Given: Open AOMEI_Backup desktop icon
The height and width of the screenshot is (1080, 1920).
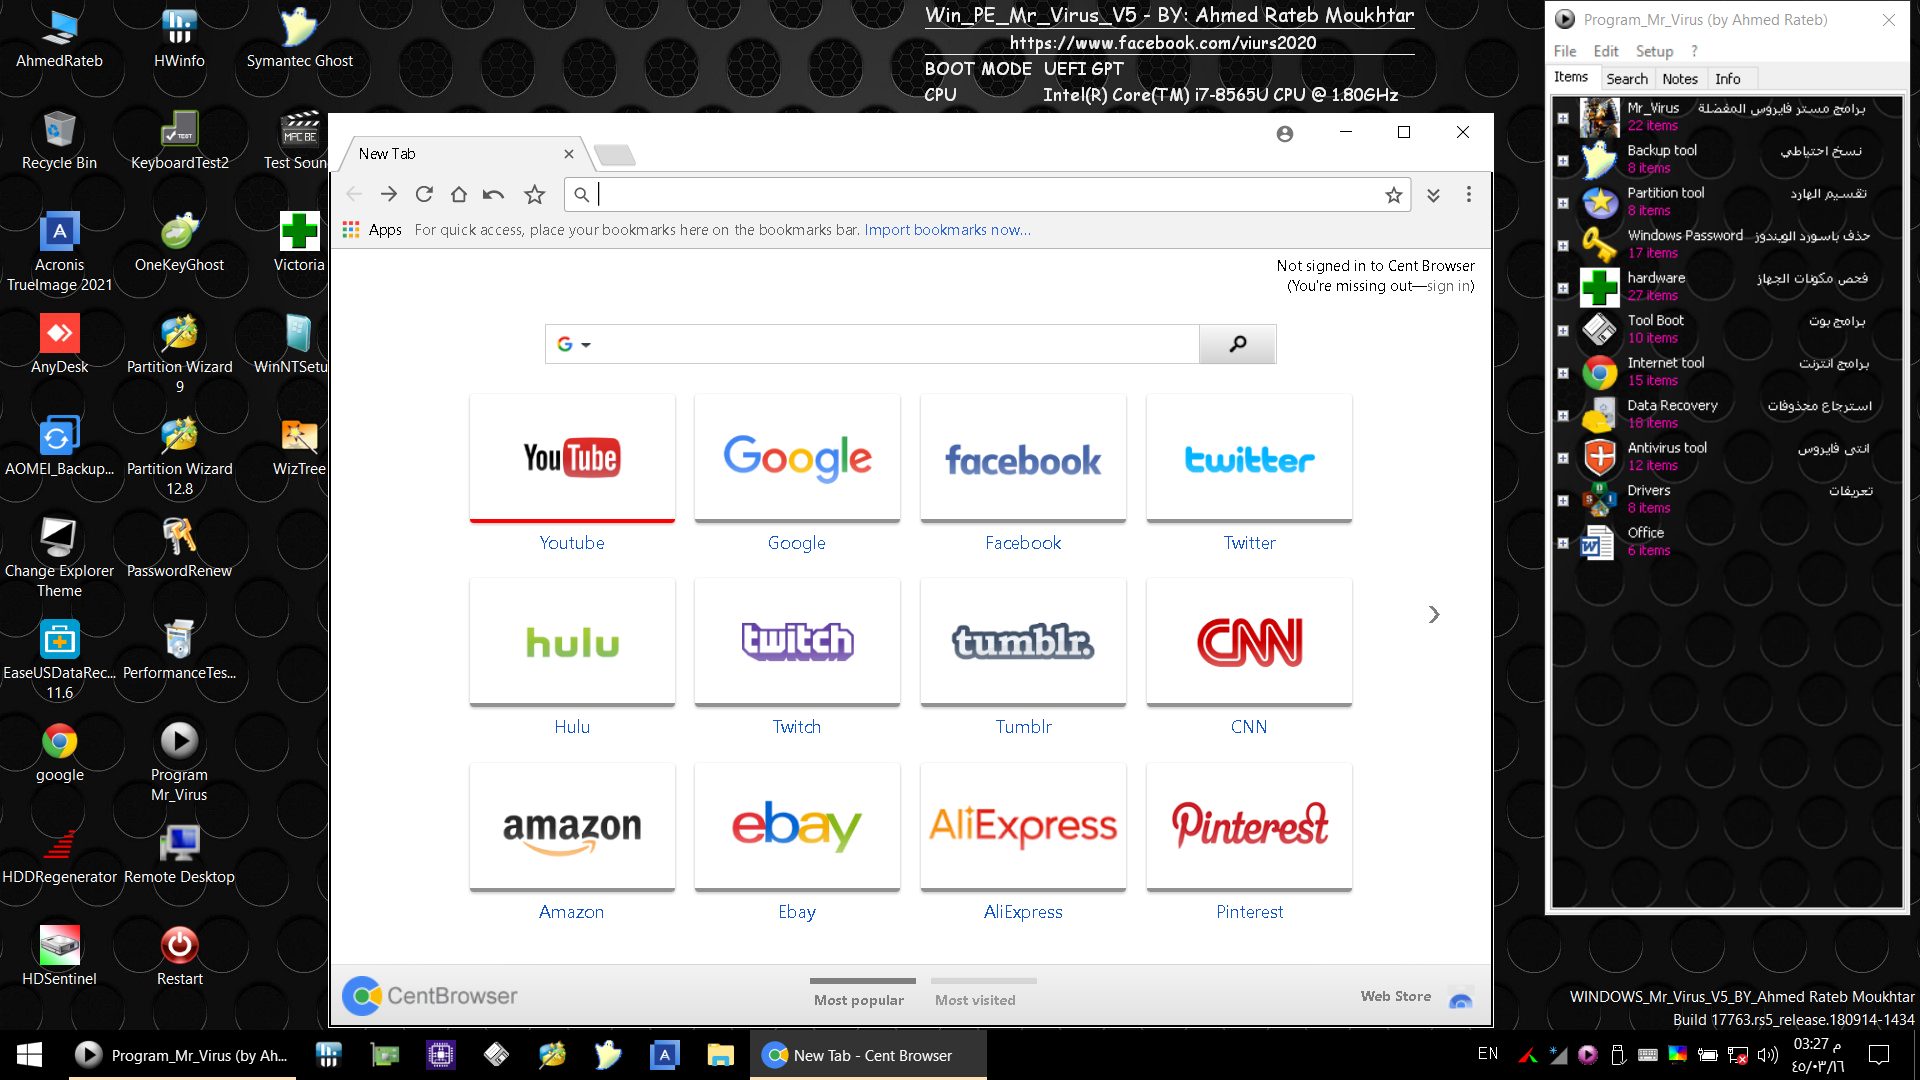Looking at the screenshot, I should 59,446.
